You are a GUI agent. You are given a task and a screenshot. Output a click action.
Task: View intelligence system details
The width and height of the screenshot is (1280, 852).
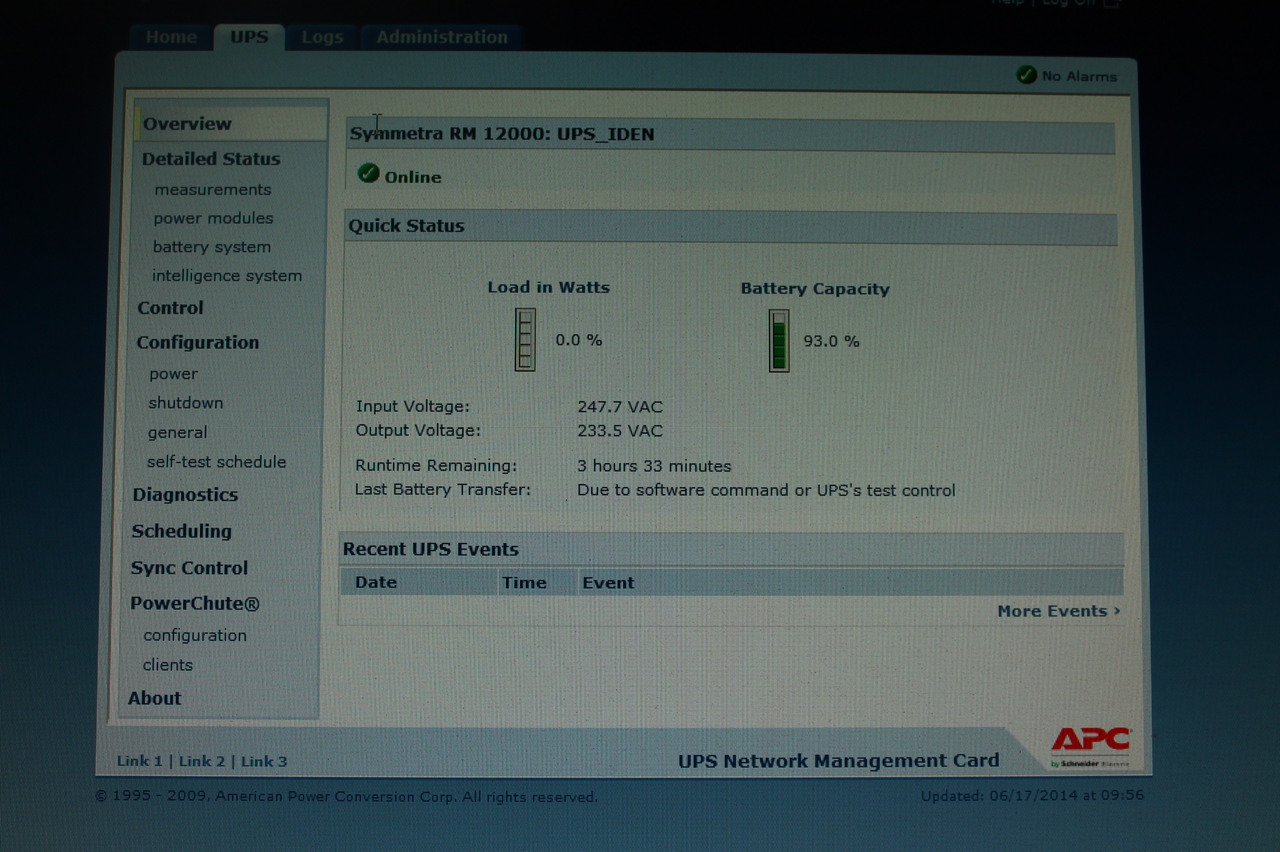tap(226, 276)
